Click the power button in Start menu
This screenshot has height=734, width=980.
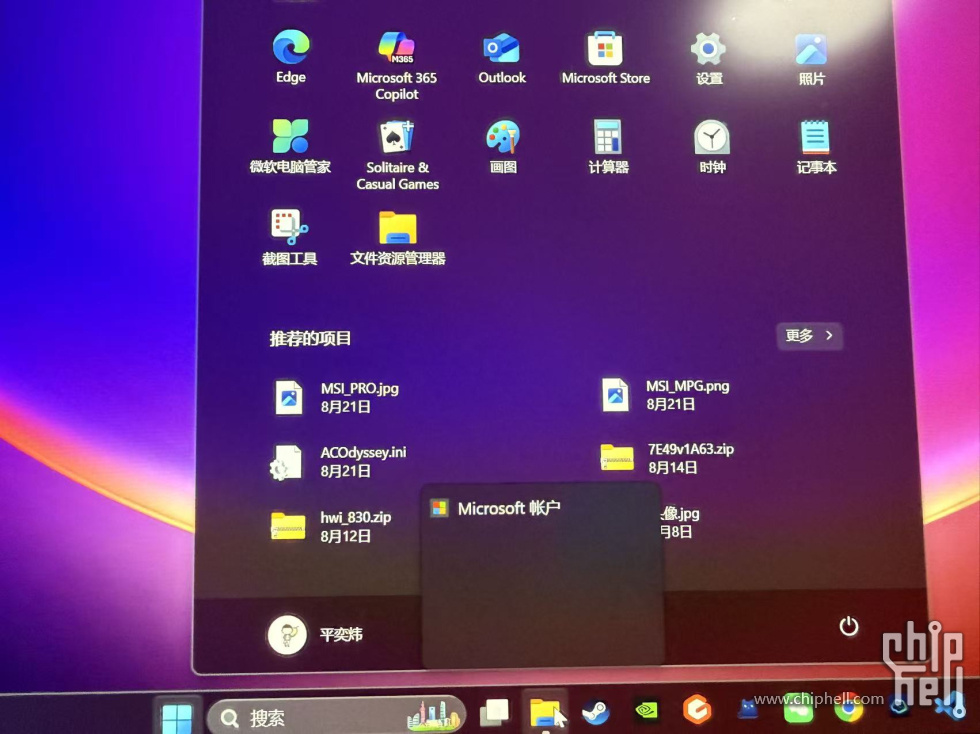click(848, 626)
